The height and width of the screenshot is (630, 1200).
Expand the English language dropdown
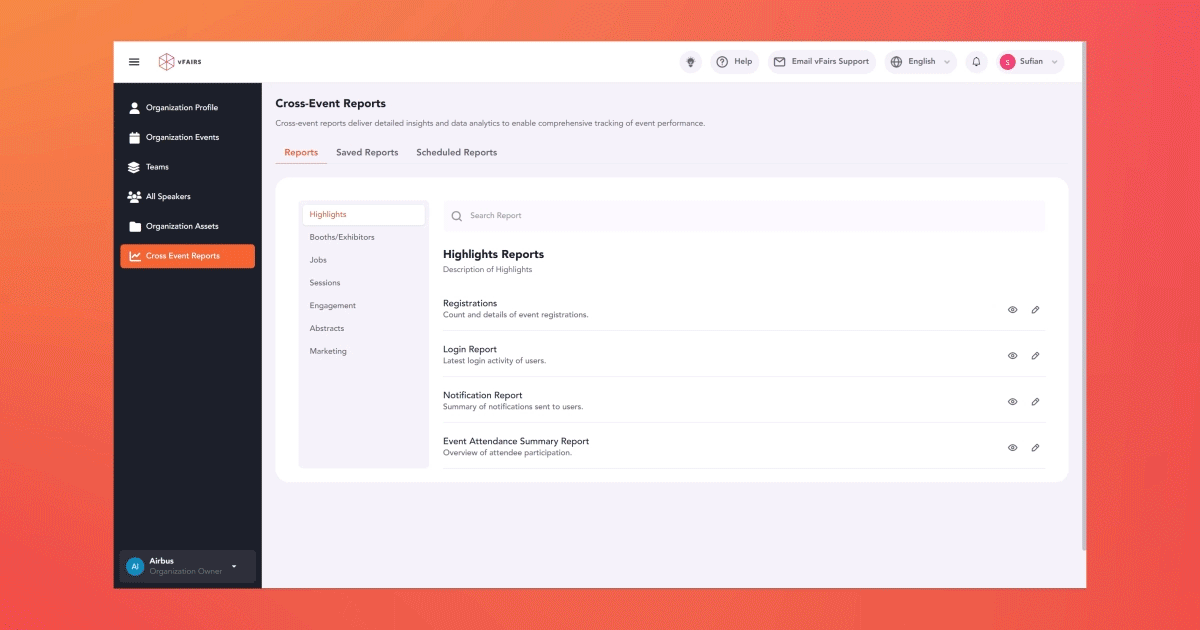point(920,62)
